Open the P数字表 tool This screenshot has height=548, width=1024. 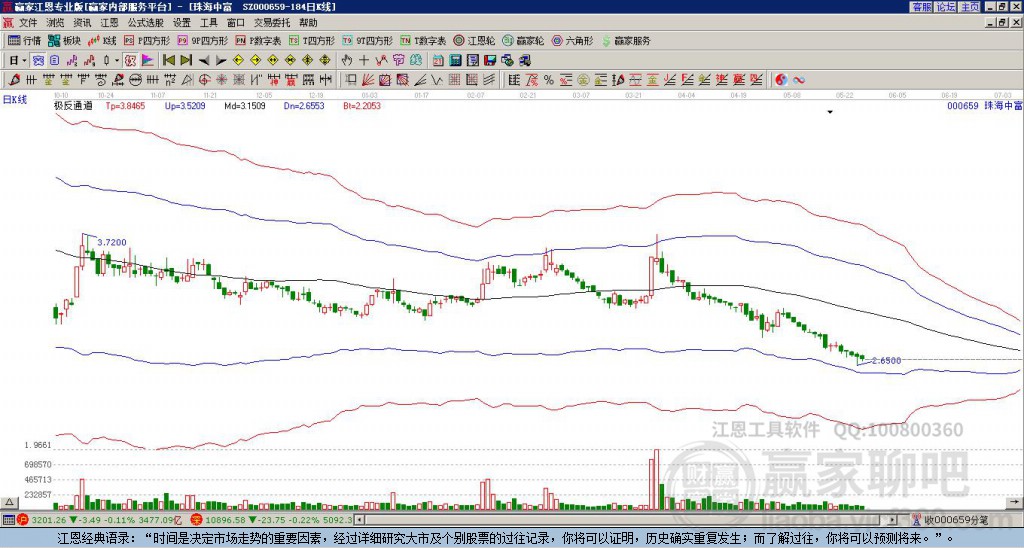pyautogui.click(x=259, y=40)
